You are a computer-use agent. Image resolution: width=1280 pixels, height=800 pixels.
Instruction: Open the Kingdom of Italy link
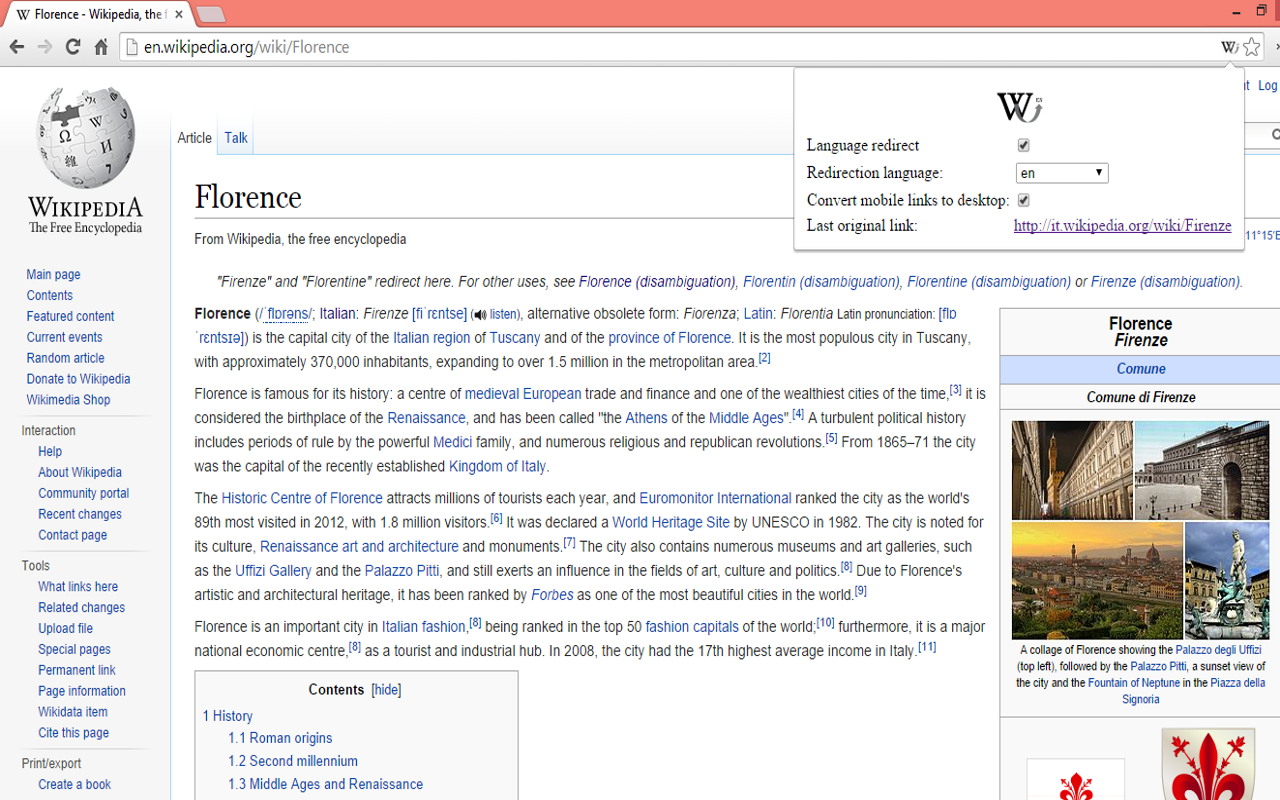point(497,466)
